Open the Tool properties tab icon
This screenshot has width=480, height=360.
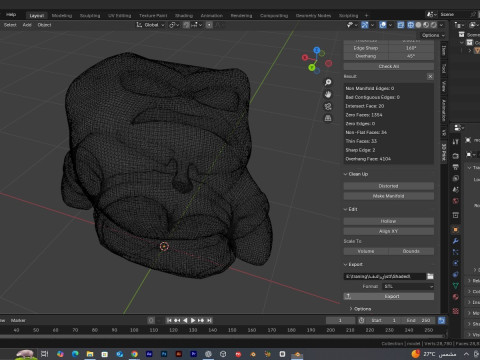[x=455, y=142]
